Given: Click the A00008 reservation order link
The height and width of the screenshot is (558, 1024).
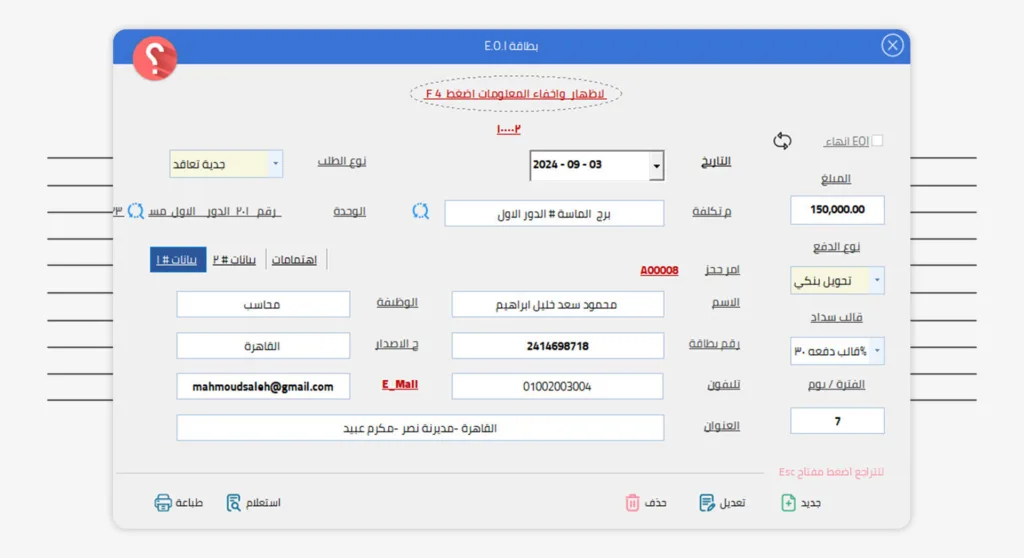Looking at the screenshot, I should [x=659, y=270].
